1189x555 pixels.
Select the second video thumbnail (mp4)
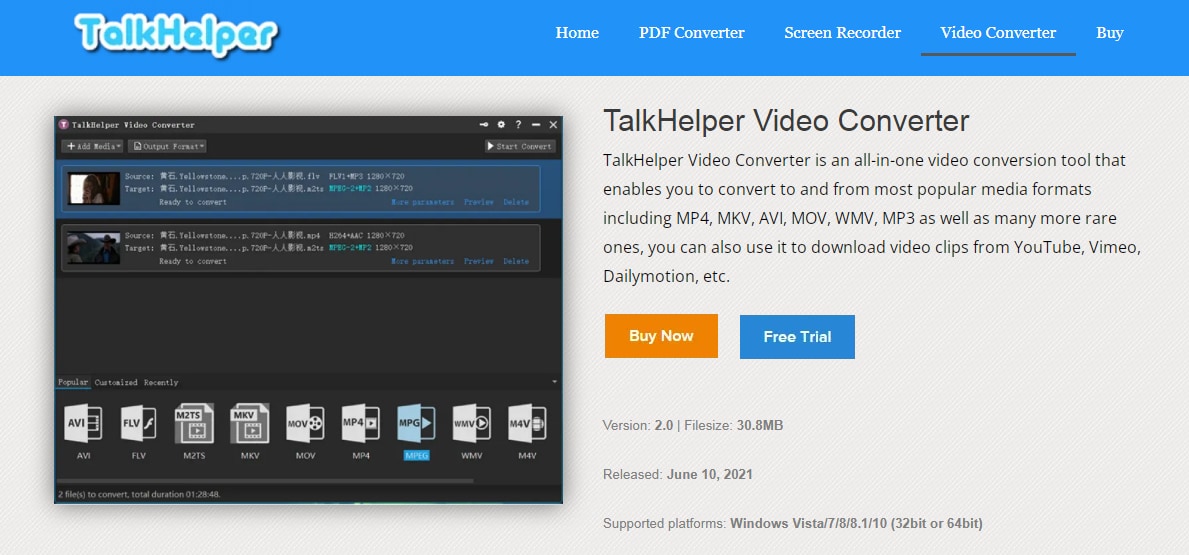pos(93,247)
